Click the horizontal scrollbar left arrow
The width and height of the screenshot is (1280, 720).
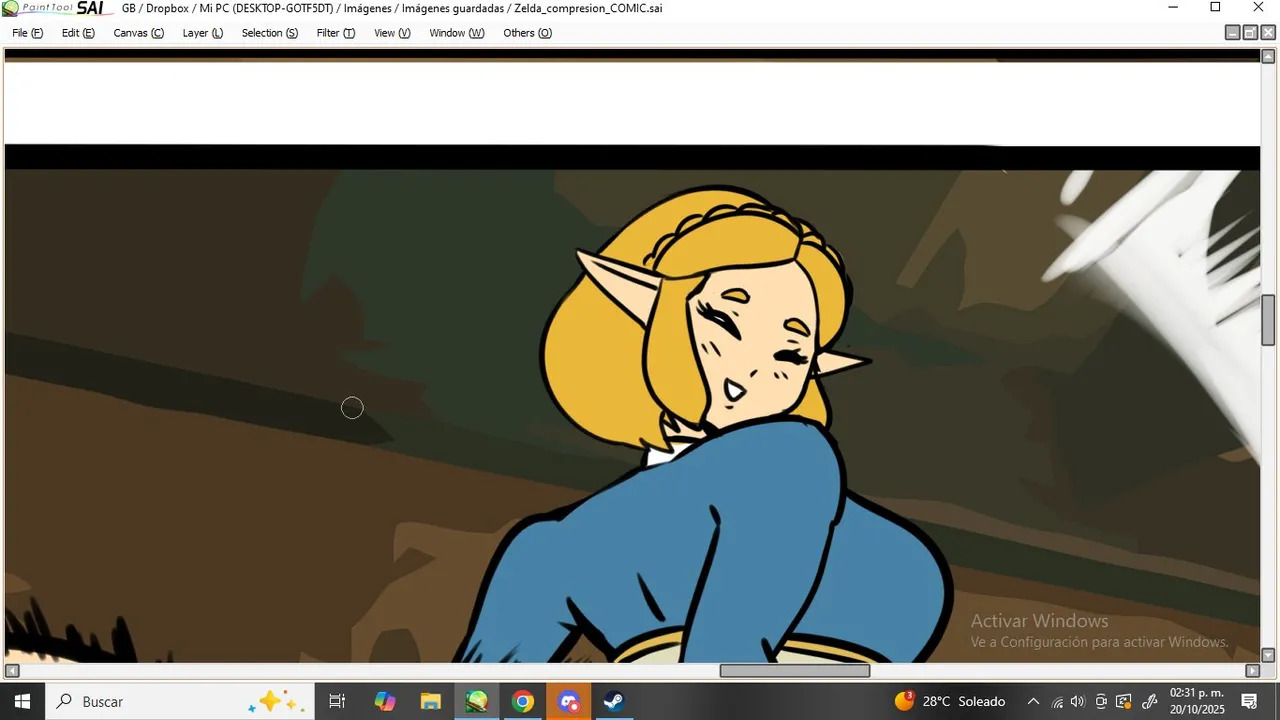tap(12, 670)
